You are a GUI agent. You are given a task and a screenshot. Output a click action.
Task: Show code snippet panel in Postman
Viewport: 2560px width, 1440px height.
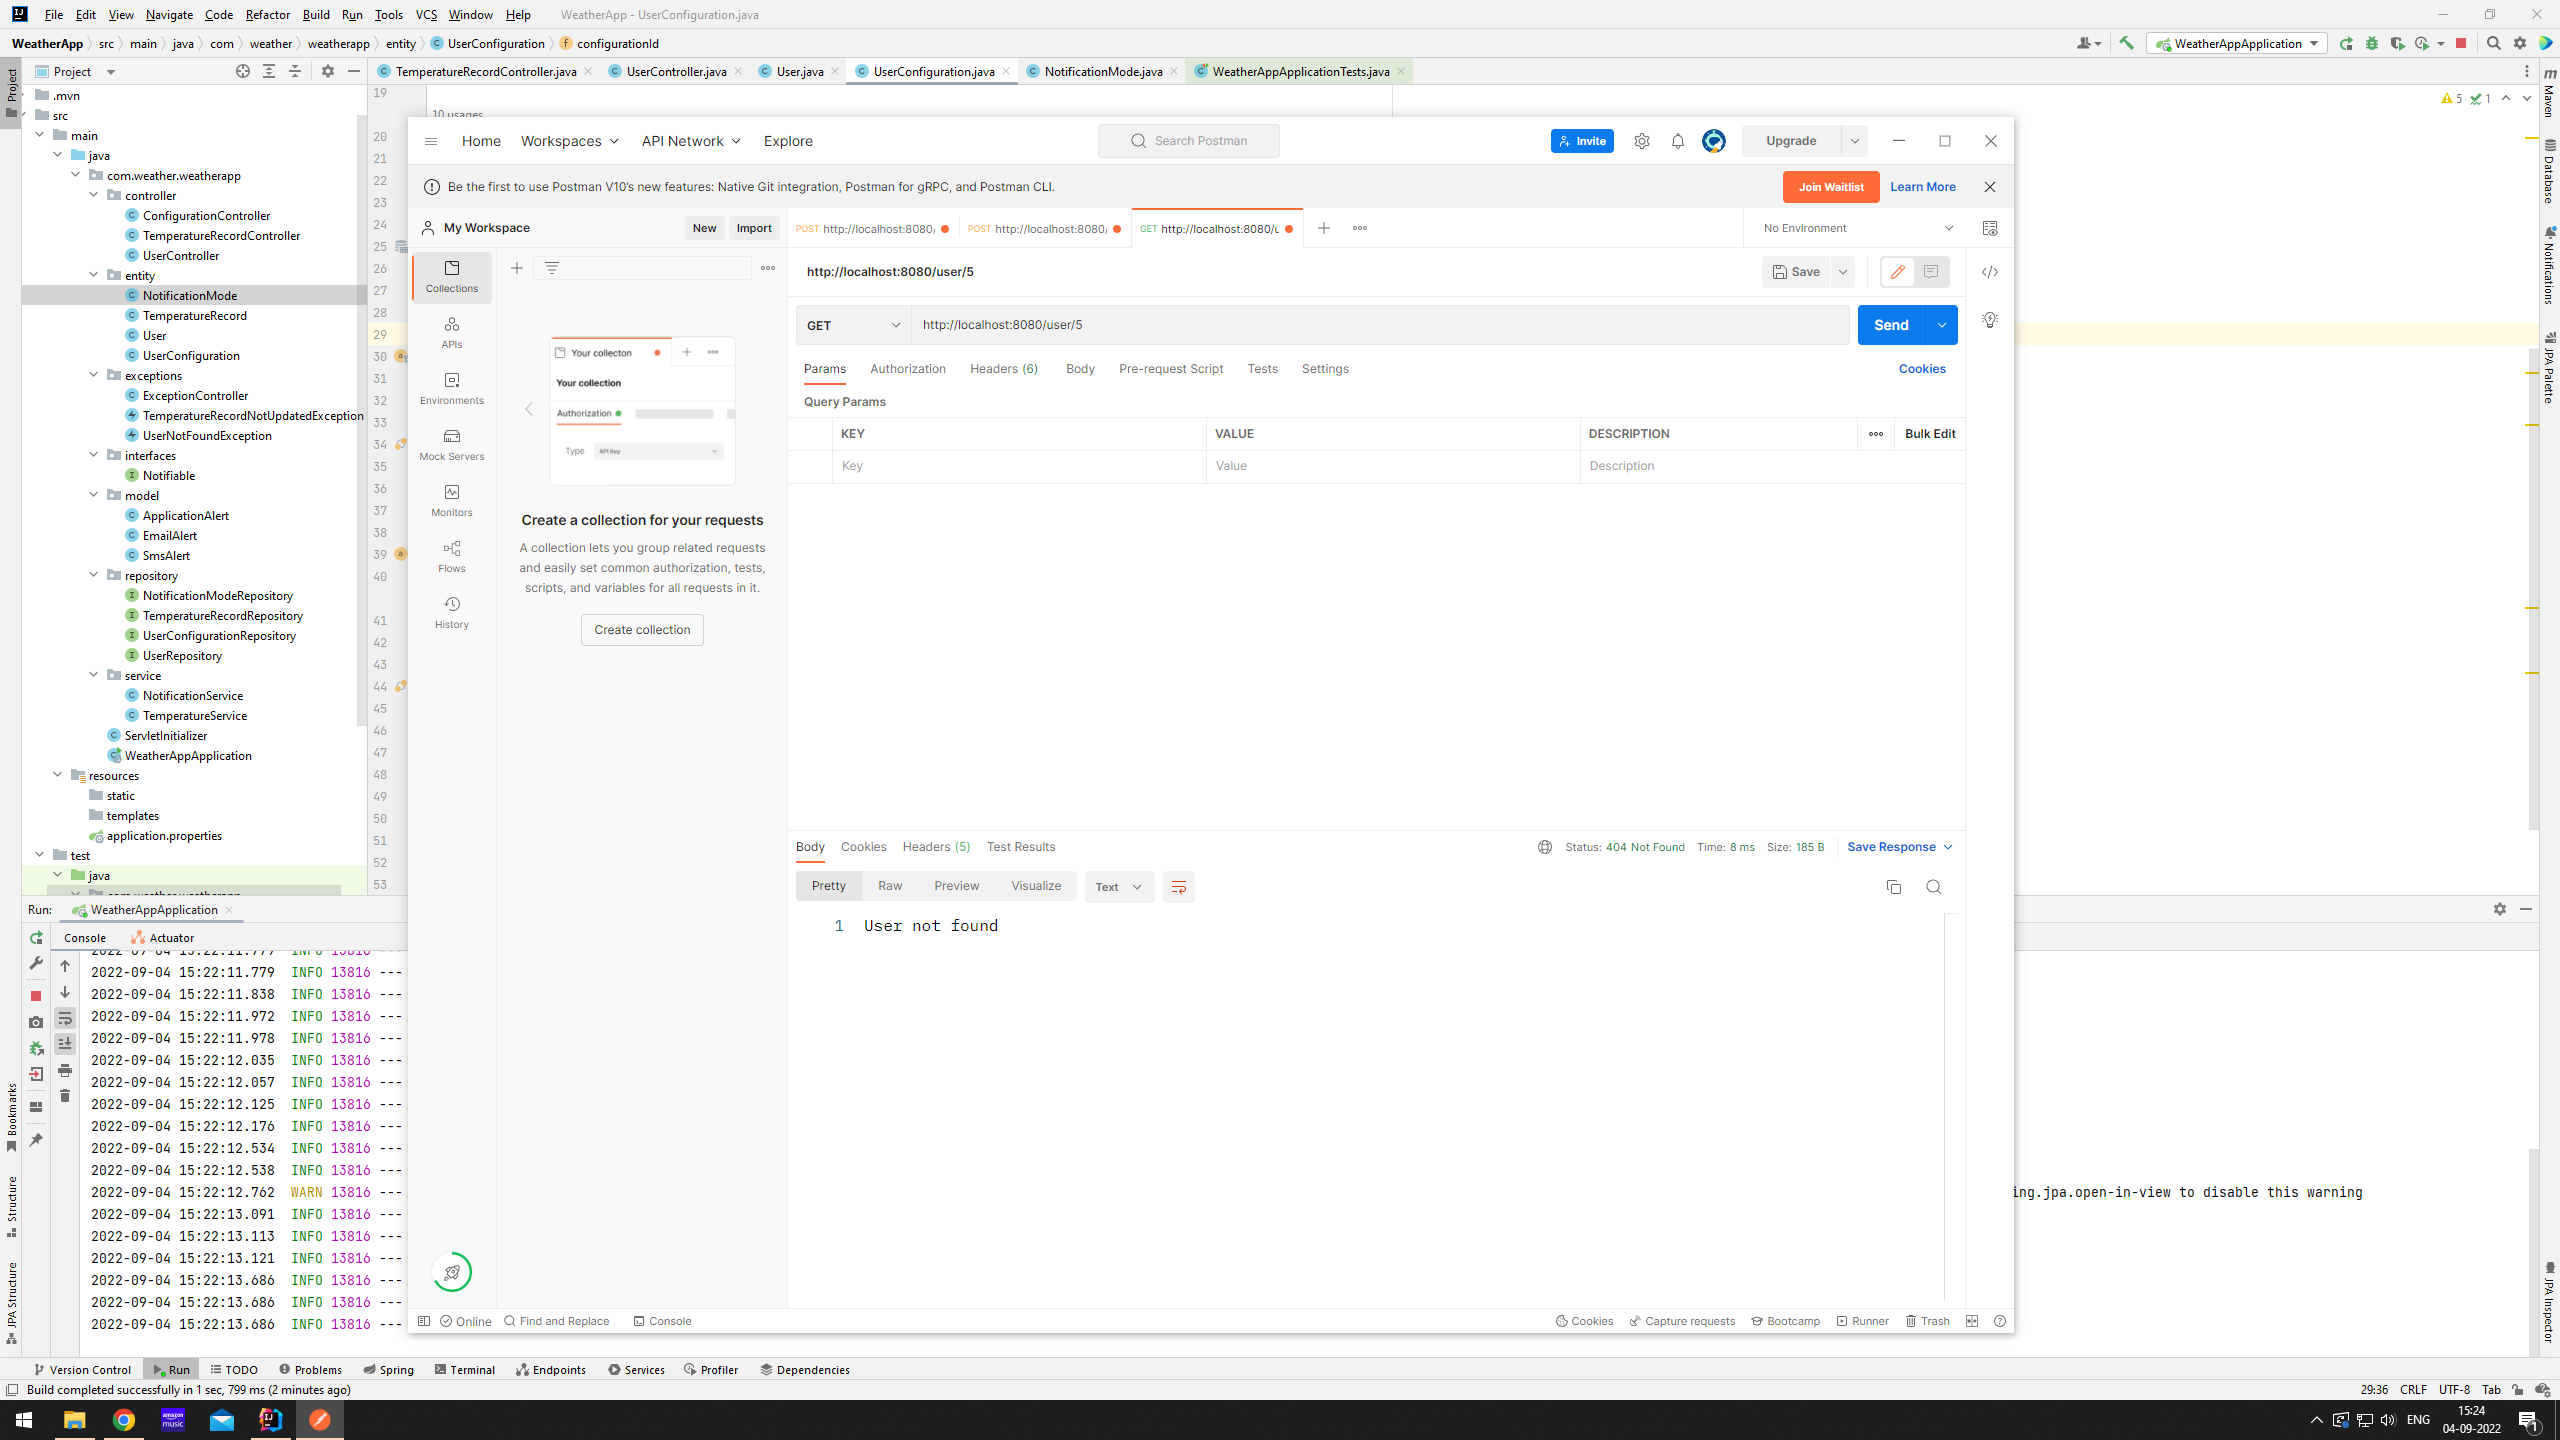tap(1990, 272)
